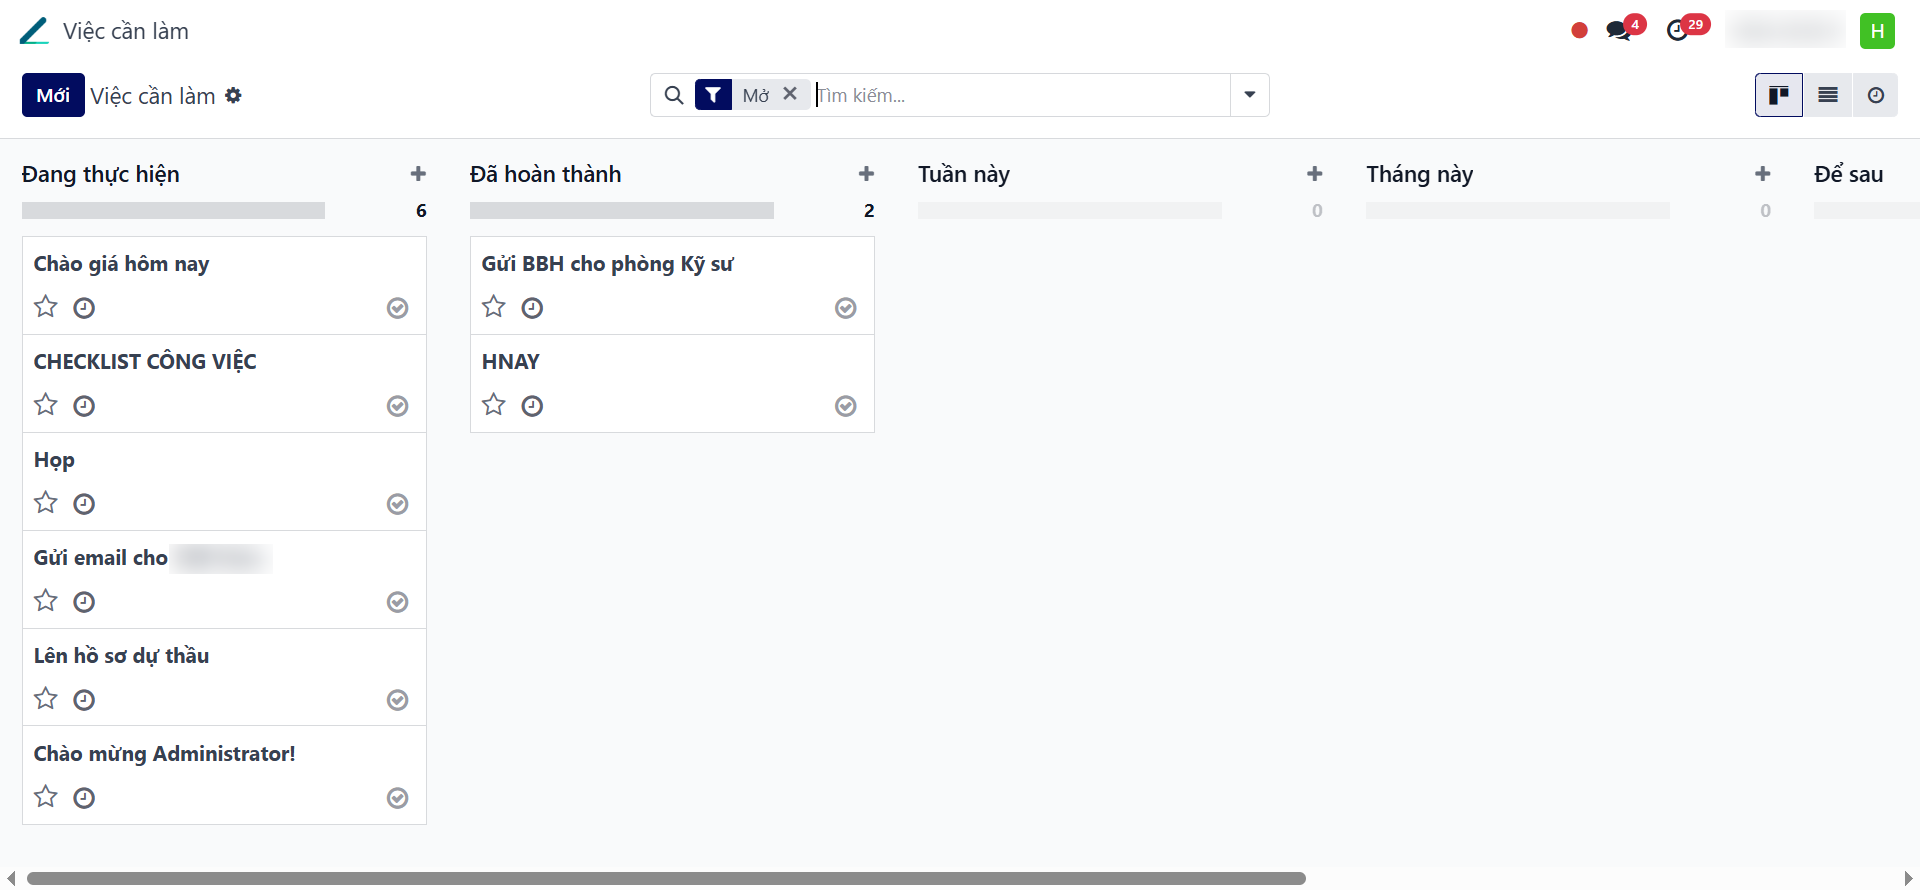
Task: Switch to the activity view
Action: (1876, 95)
